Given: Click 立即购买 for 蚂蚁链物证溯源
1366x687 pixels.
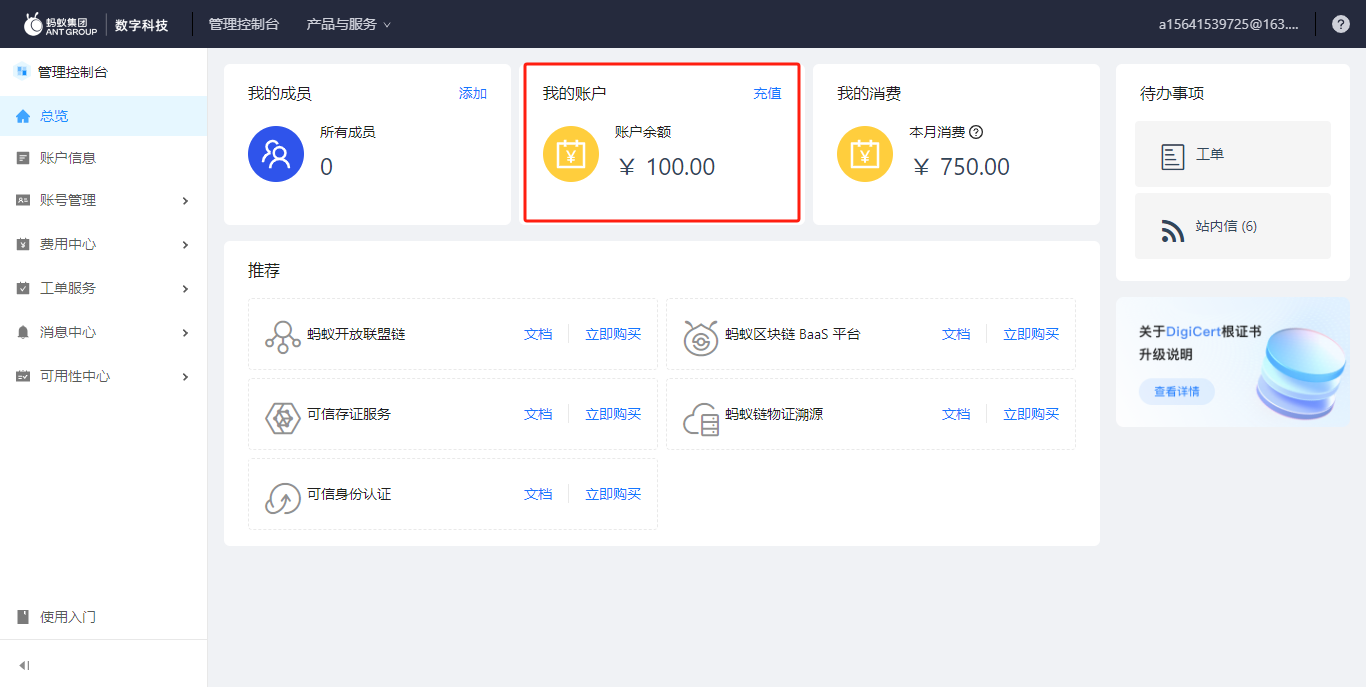Looking at the screenshot, I should click(1031, 414).
